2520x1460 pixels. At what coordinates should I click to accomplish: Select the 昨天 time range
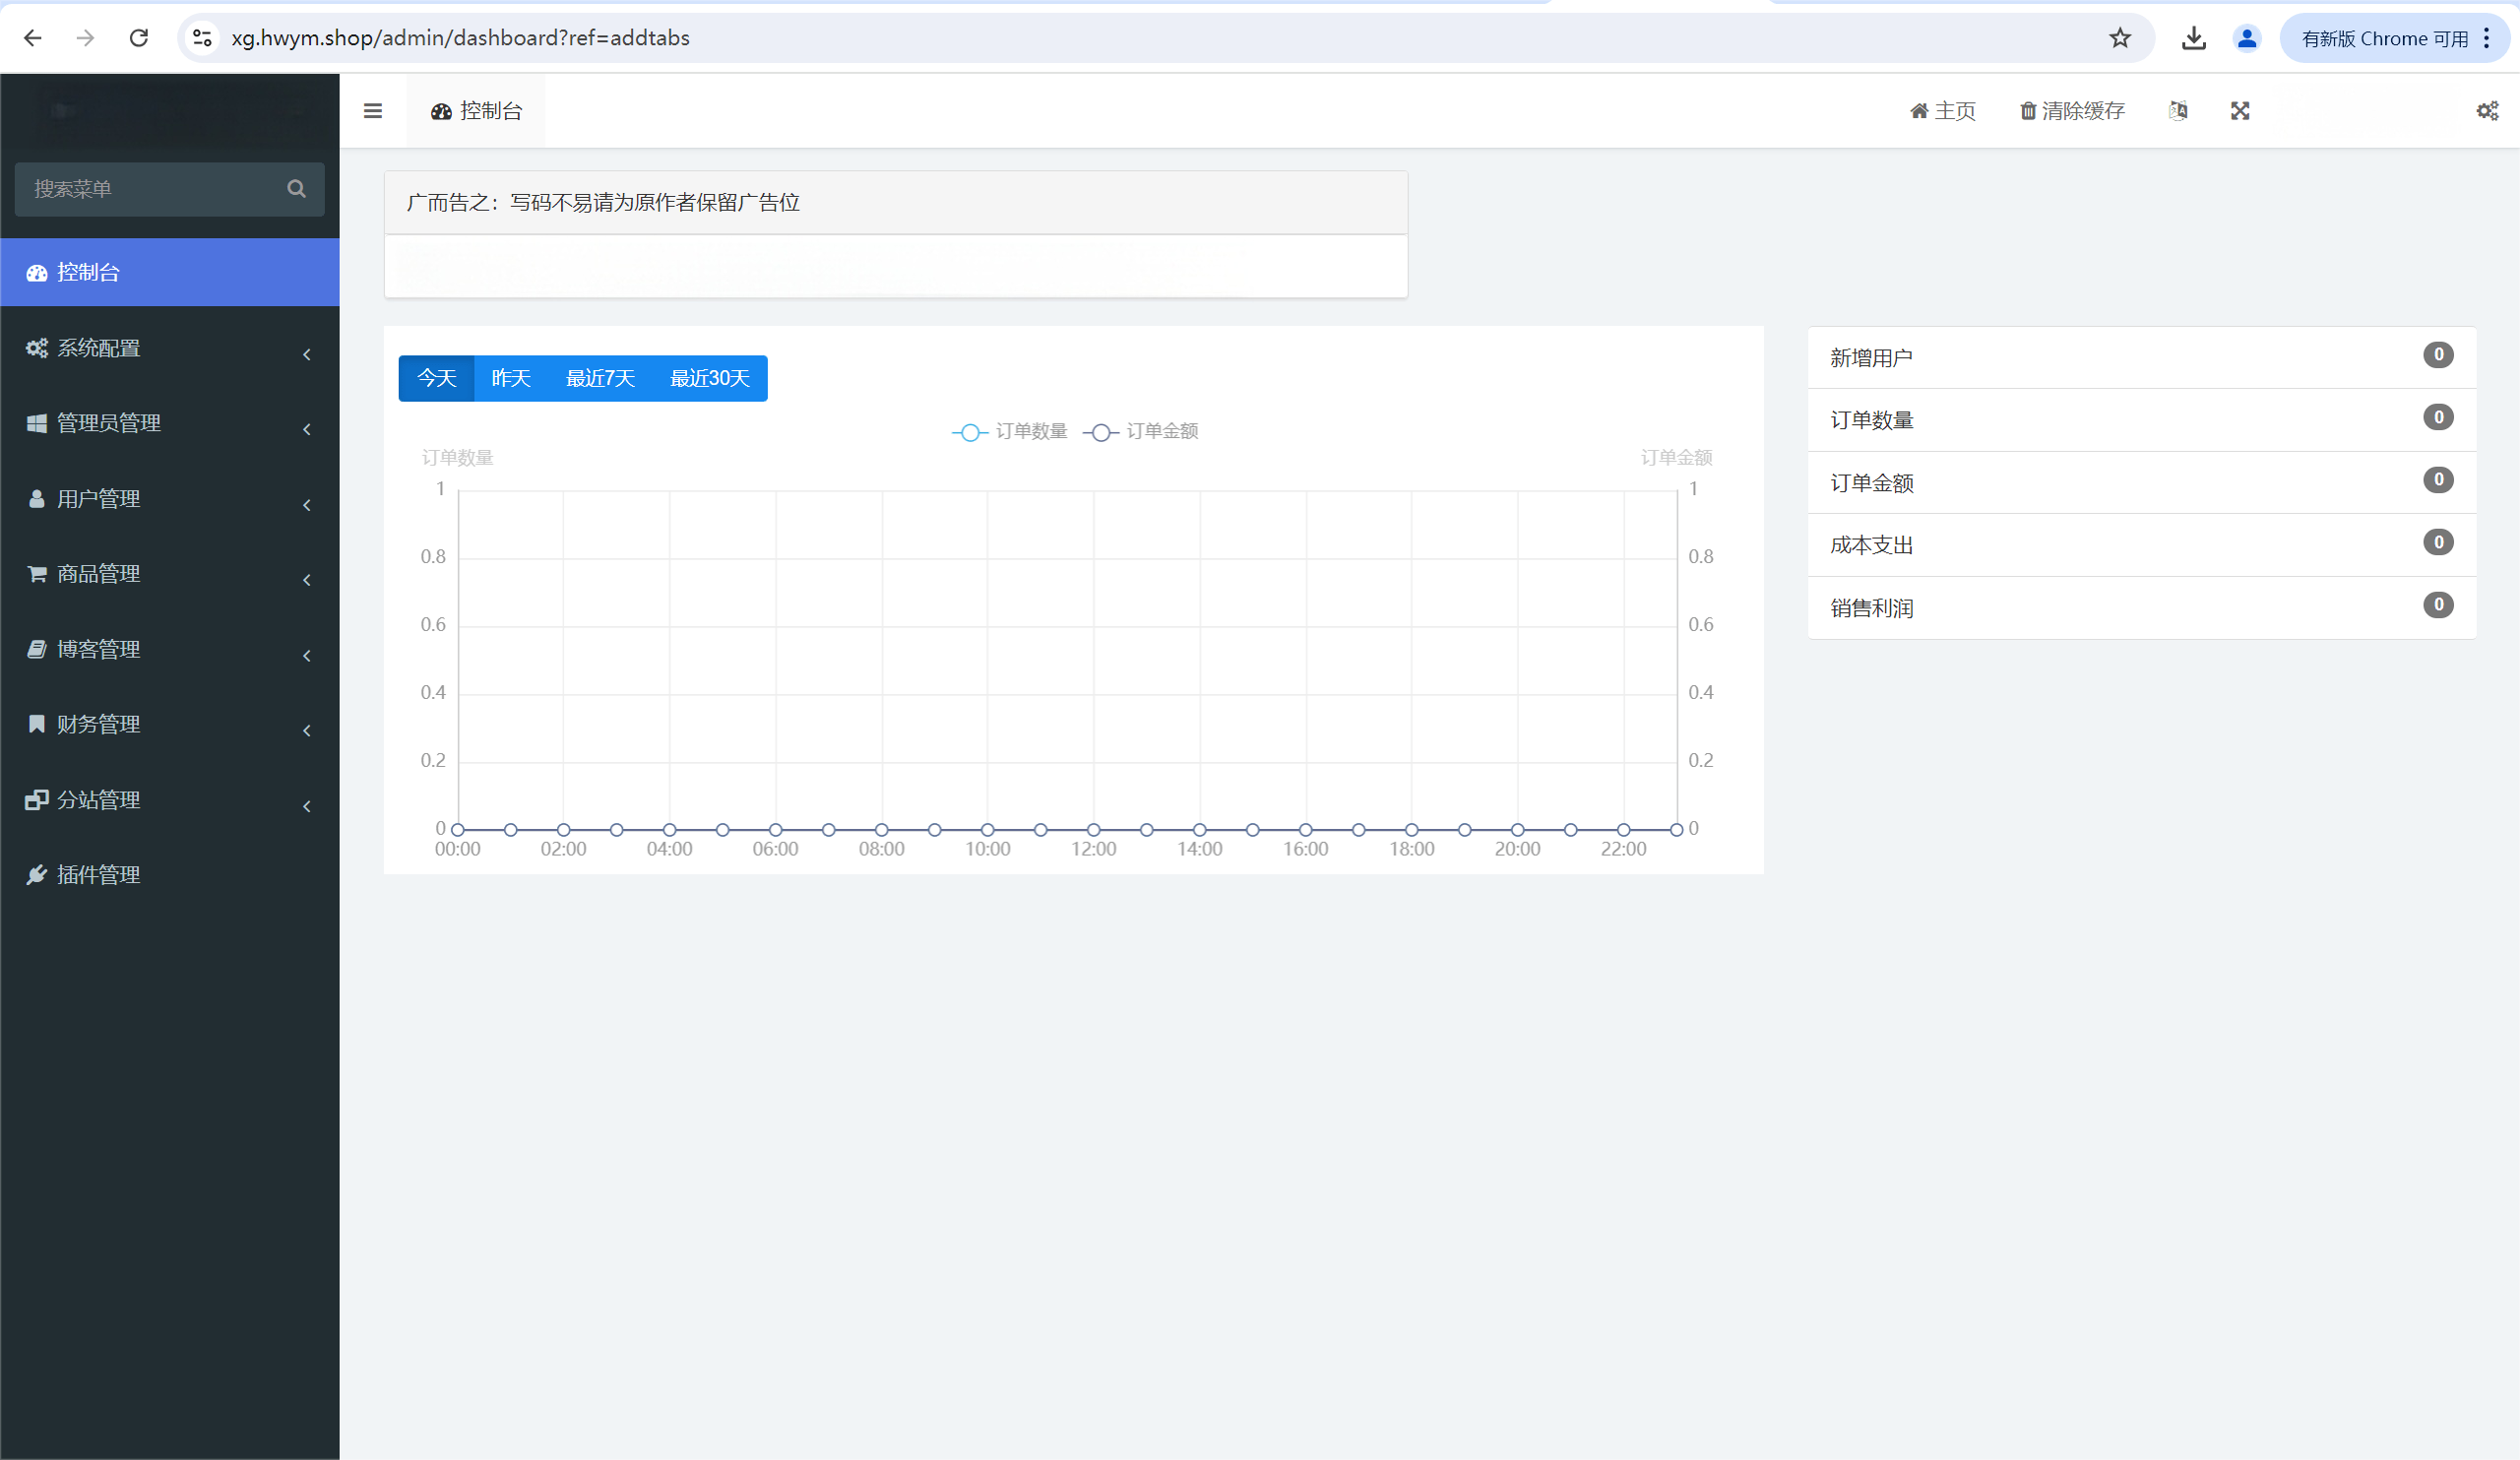pos(510,379)
